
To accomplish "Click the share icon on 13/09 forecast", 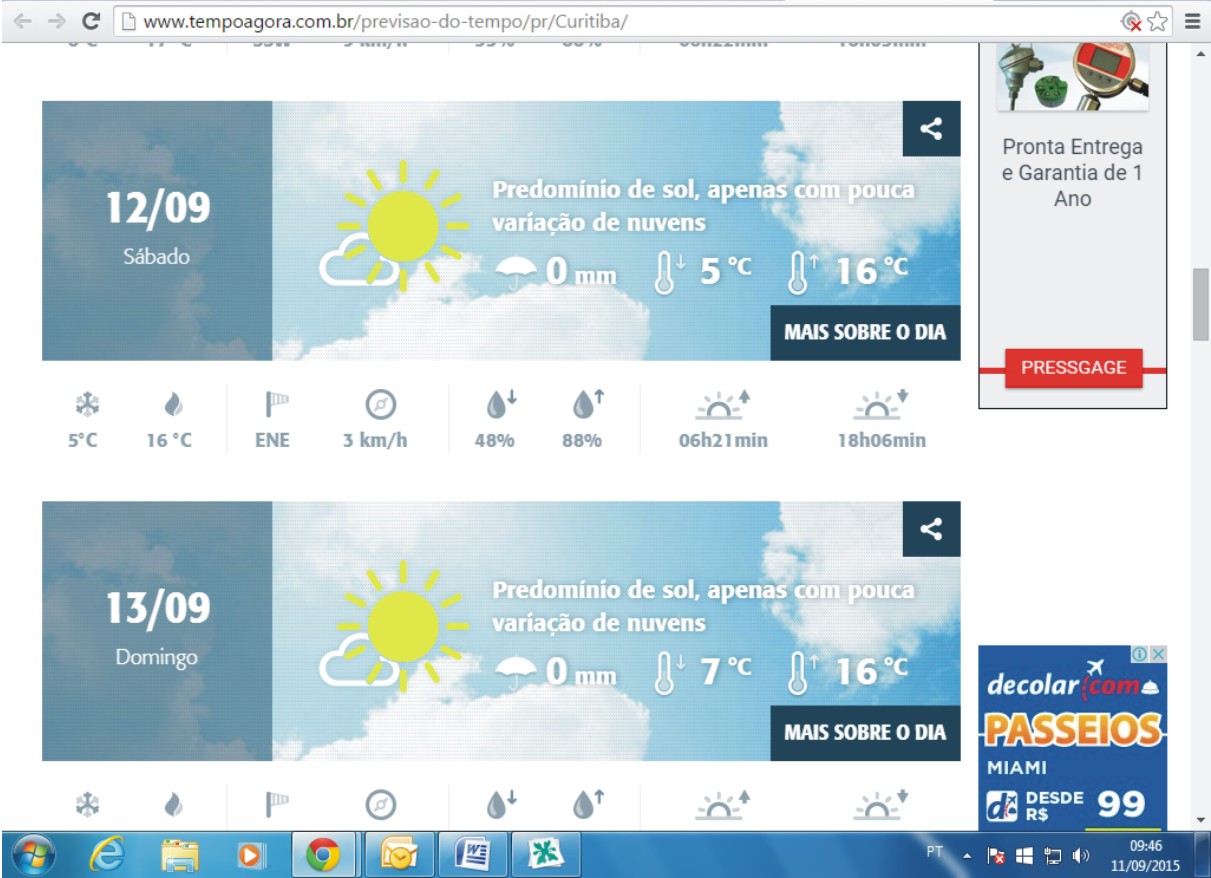I will click(931, 529).
